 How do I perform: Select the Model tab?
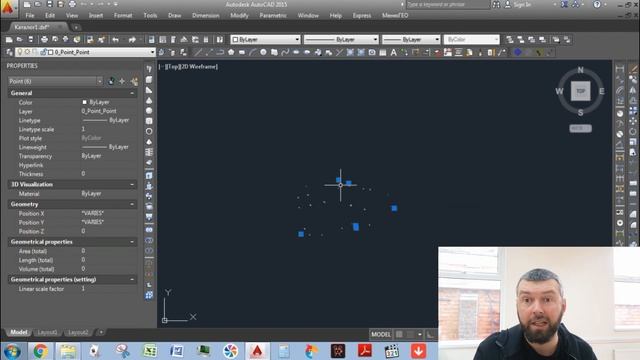point(18,333)
